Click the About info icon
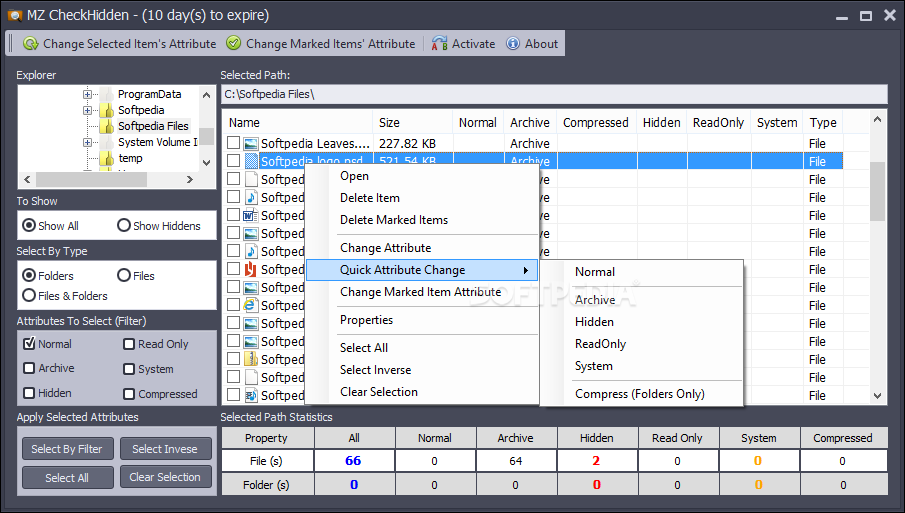Image resolution: width=905 pixels, height=513 pixels. coord(513,43)
